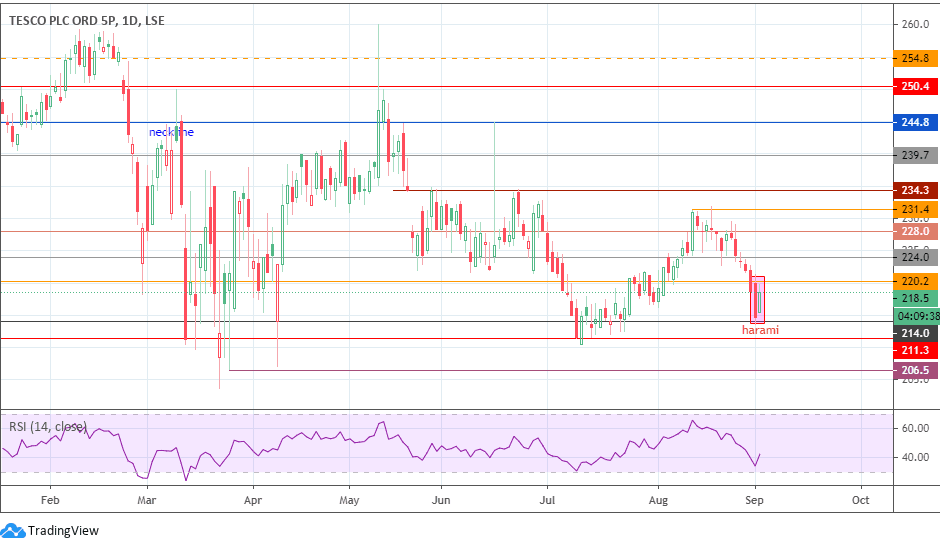Image resolution: width=940 pixels, height=541 pixels.
Task: Click the 206.5 purple price label
Action: pyautogui.click(x=915, y=371)
